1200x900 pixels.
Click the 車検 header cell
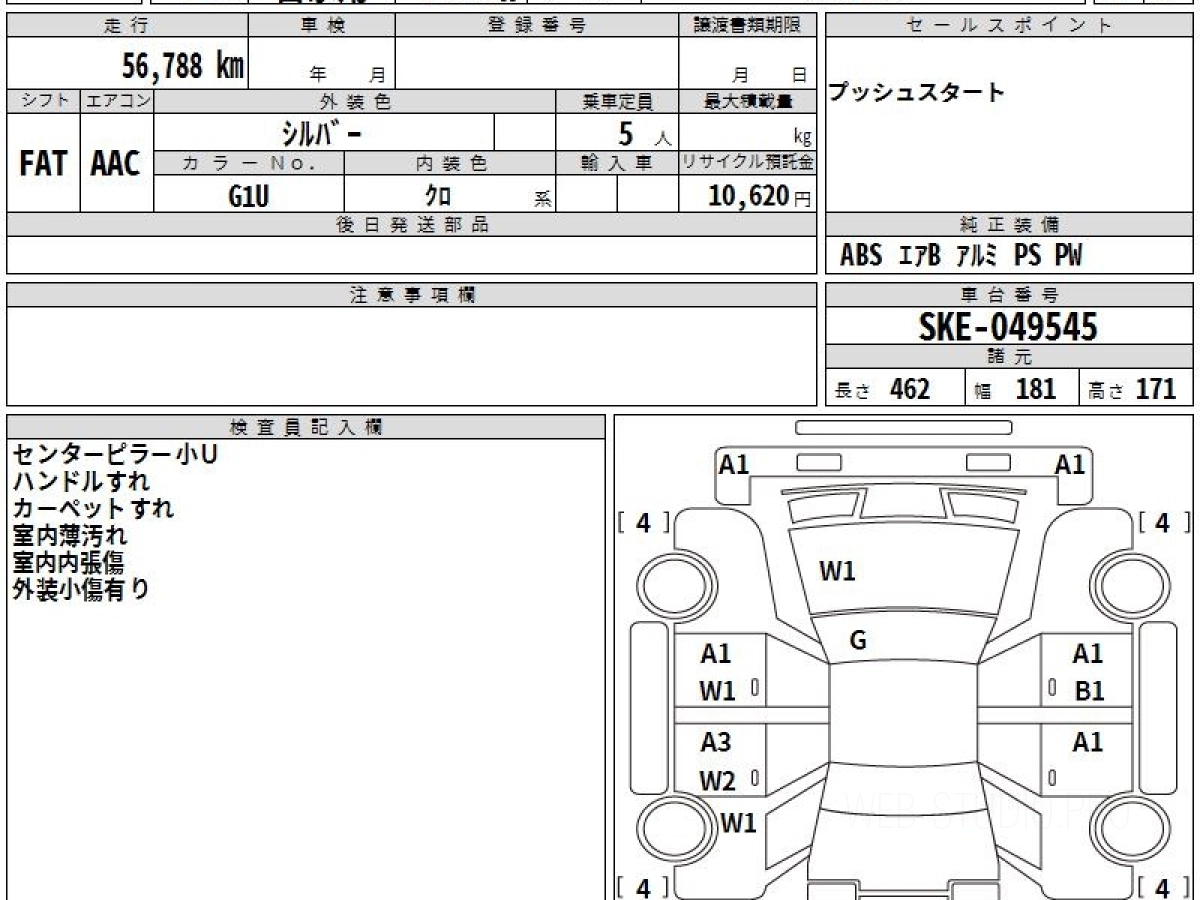[x=322, y=27]
